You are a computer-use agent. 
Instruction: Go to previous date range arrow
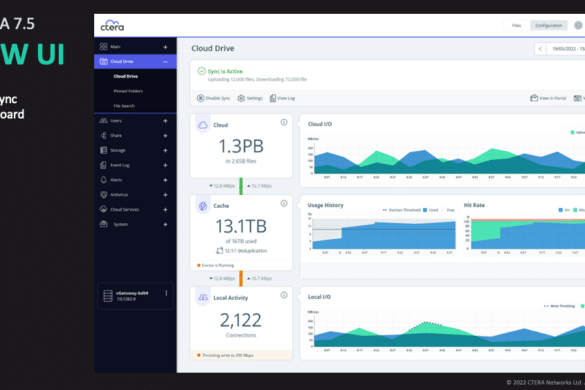540,49
